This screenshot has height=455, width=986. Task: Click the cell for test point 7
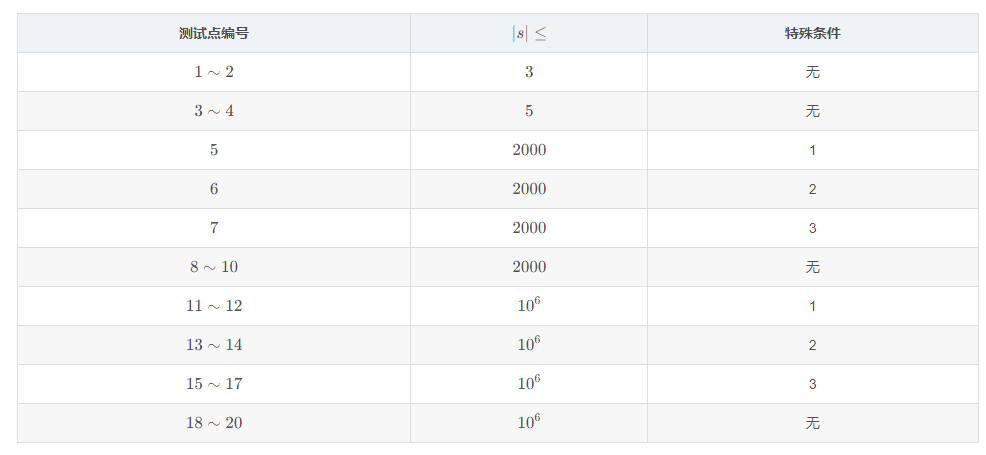click(x=214, y=228)
